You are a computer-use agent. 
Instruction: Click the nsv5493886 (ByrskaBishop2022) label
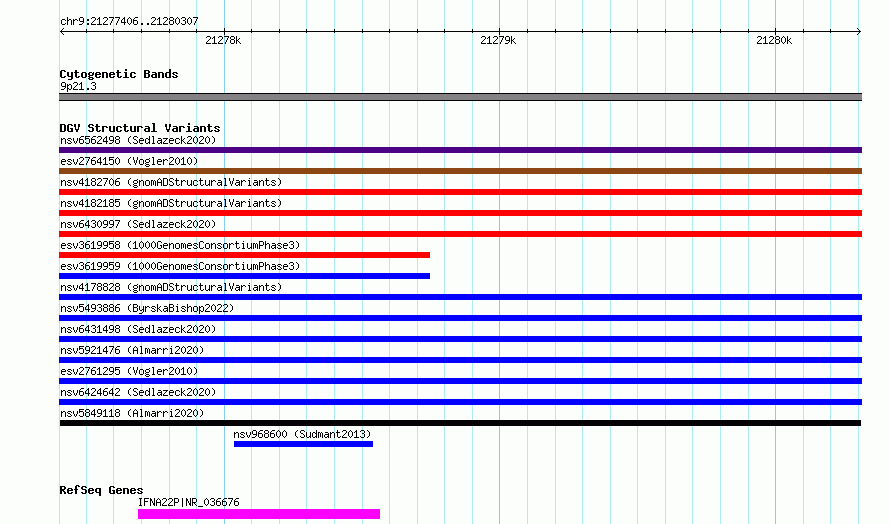point(147,308)
